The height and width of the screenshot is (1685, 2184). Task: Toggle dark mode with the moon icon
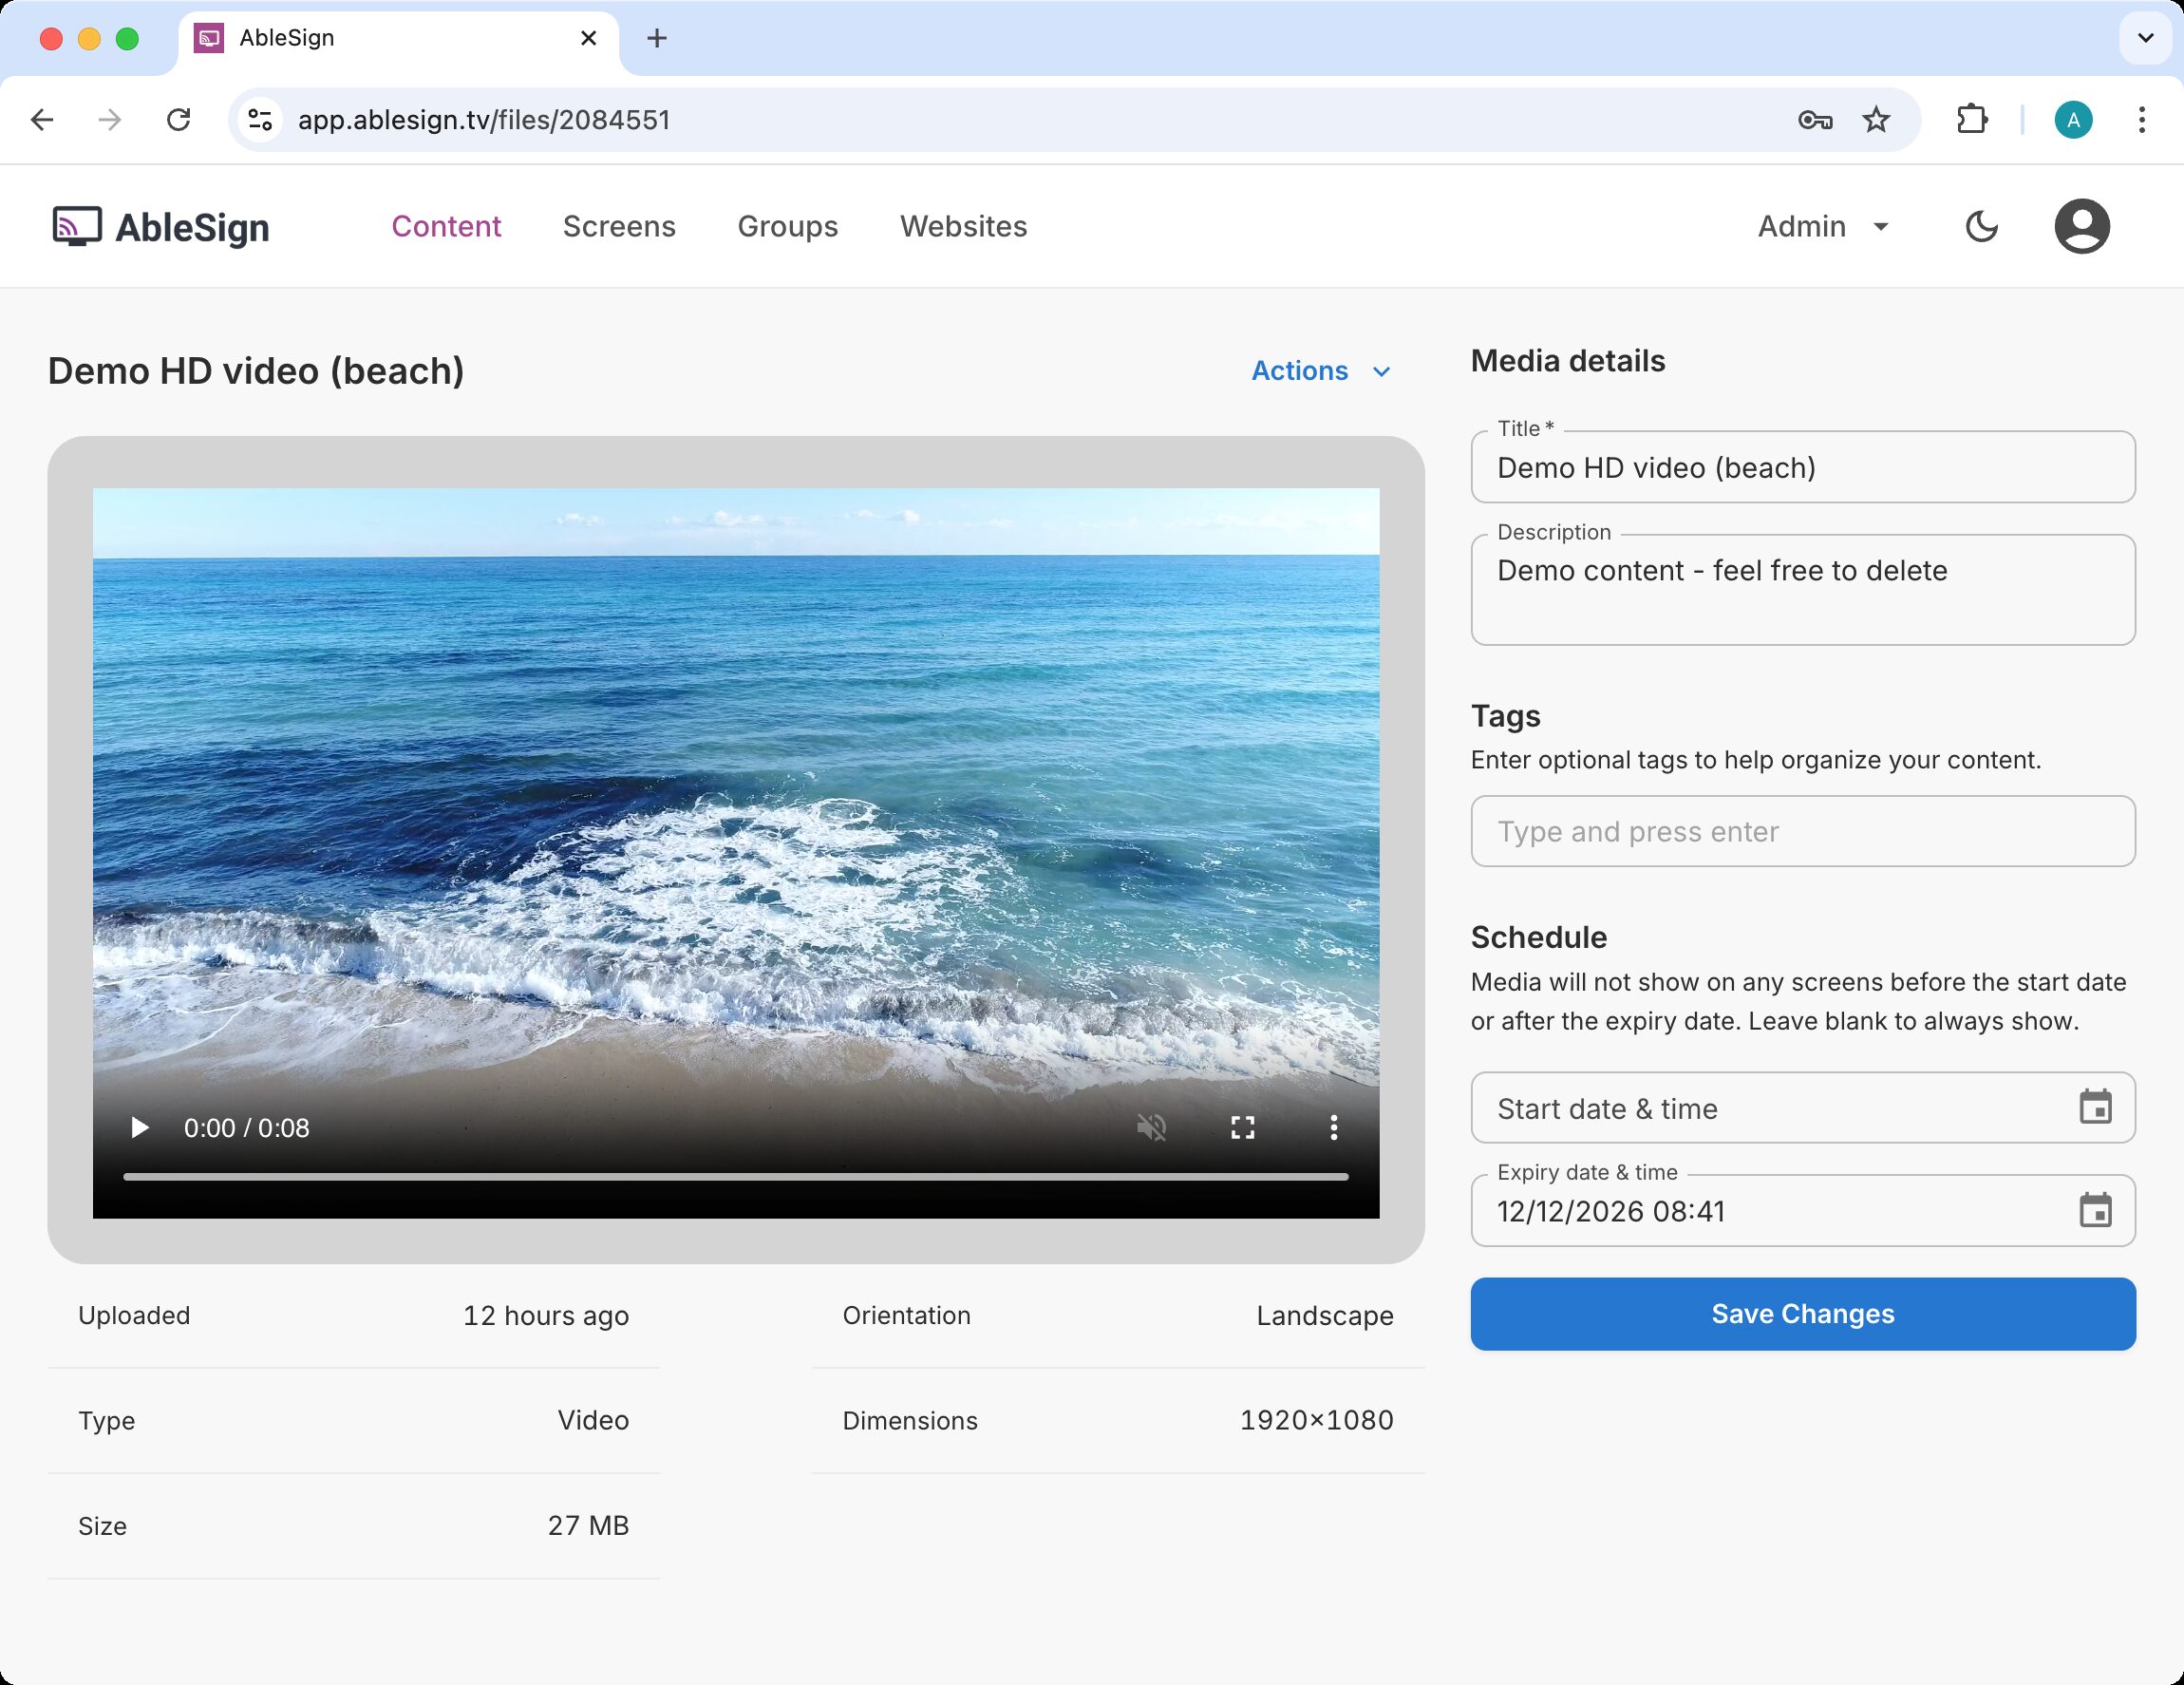point(1981,227)
